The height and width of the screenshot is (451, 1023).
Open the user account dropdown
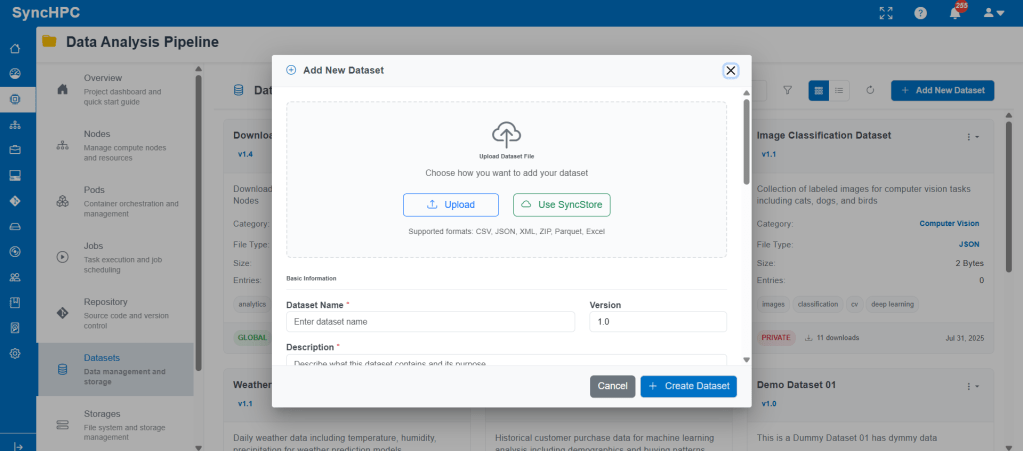[x=993, y=13]
